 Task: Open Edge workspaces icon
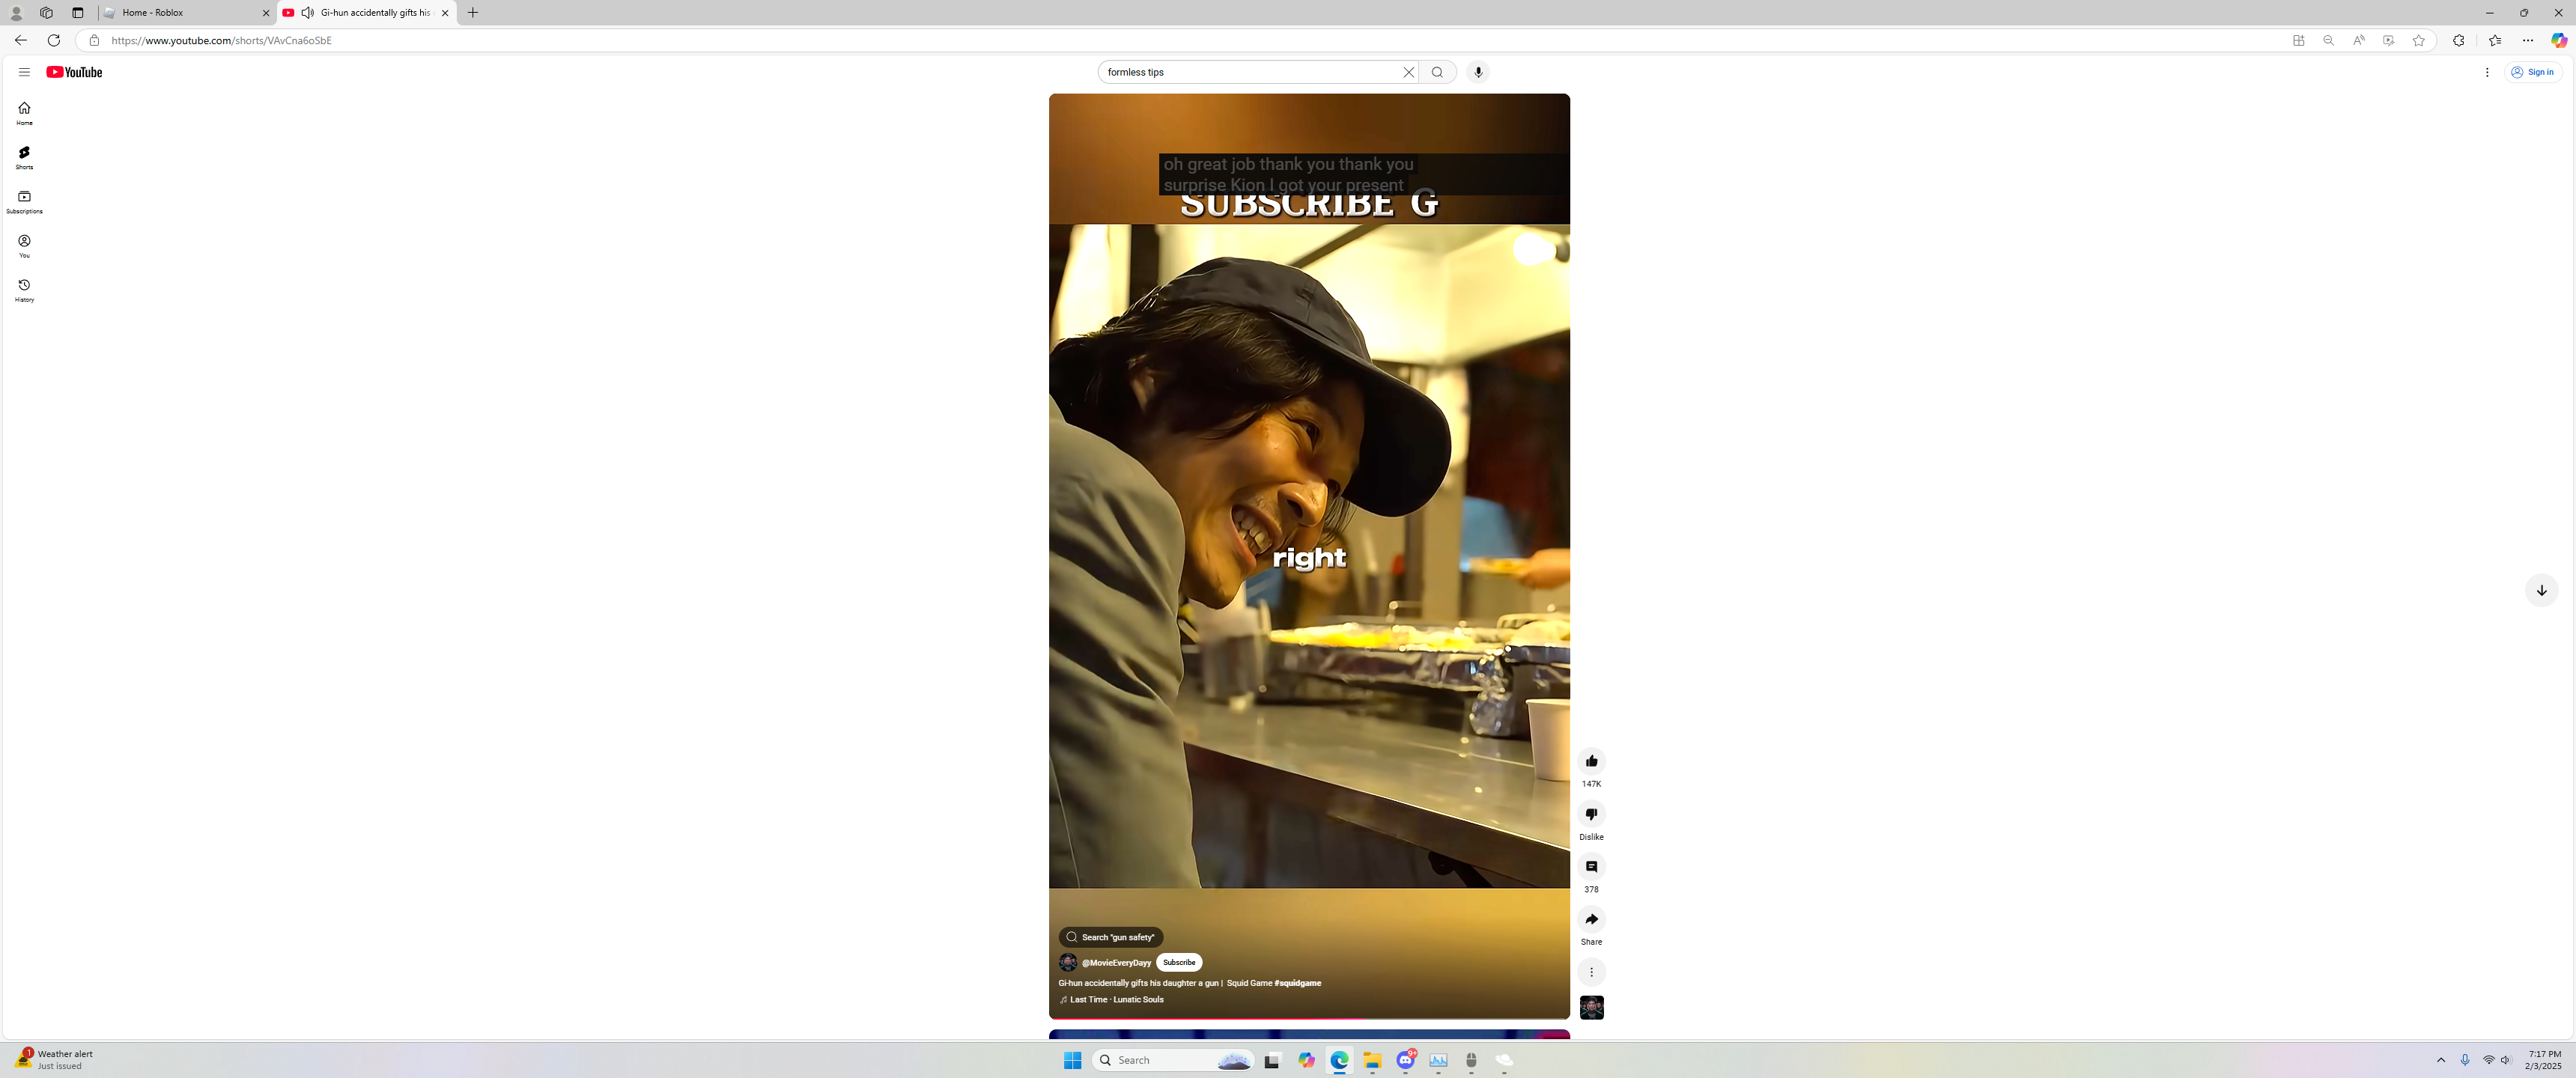[46, 13]
